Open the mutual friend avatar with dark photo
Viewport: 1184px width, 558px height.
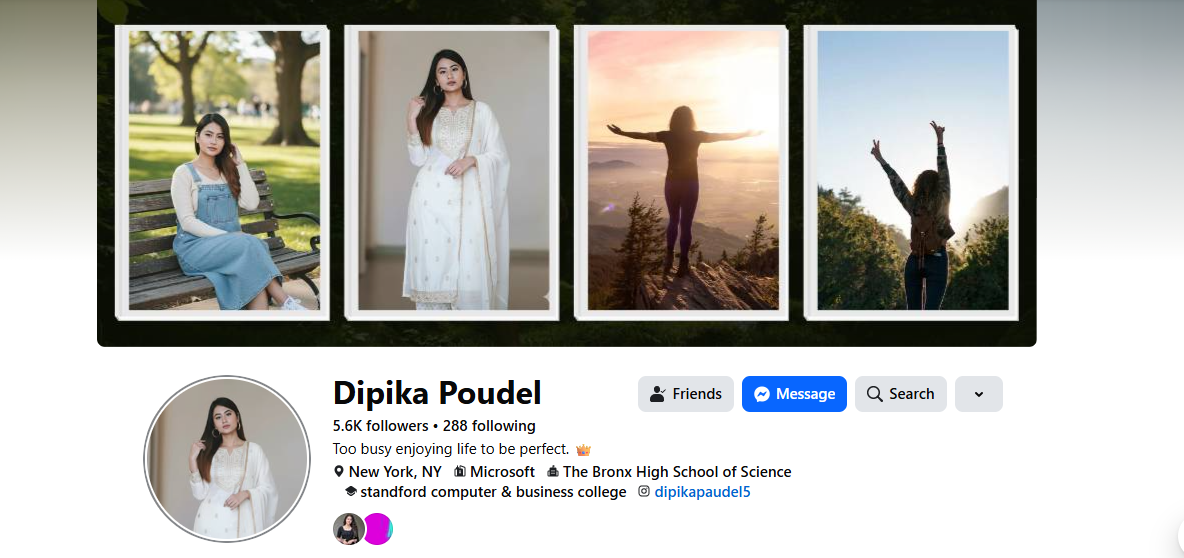click(348, 529)
